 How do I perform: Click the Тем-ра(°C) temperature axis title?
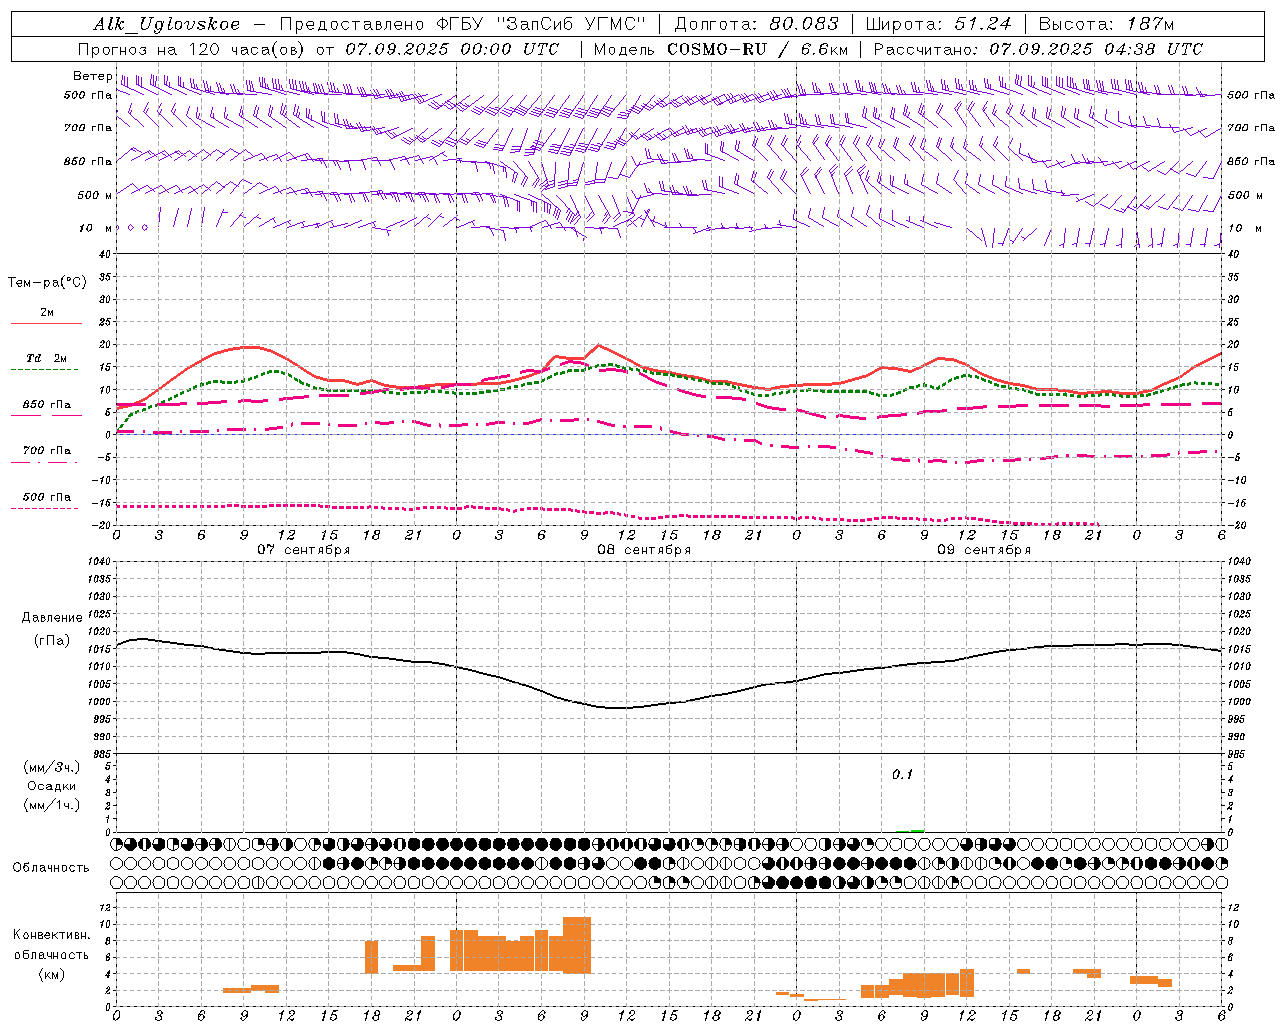47,283
